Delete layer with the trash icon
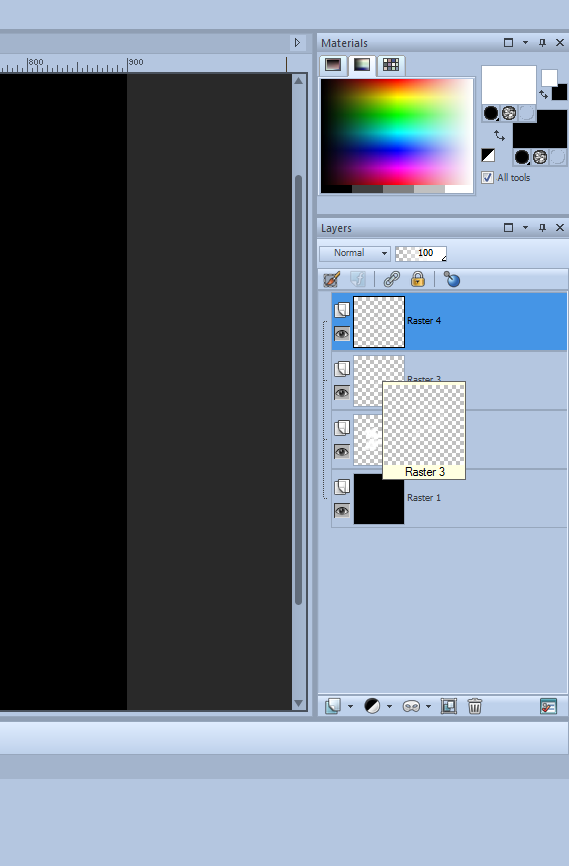Screen dimensions: 569x866 475,706
